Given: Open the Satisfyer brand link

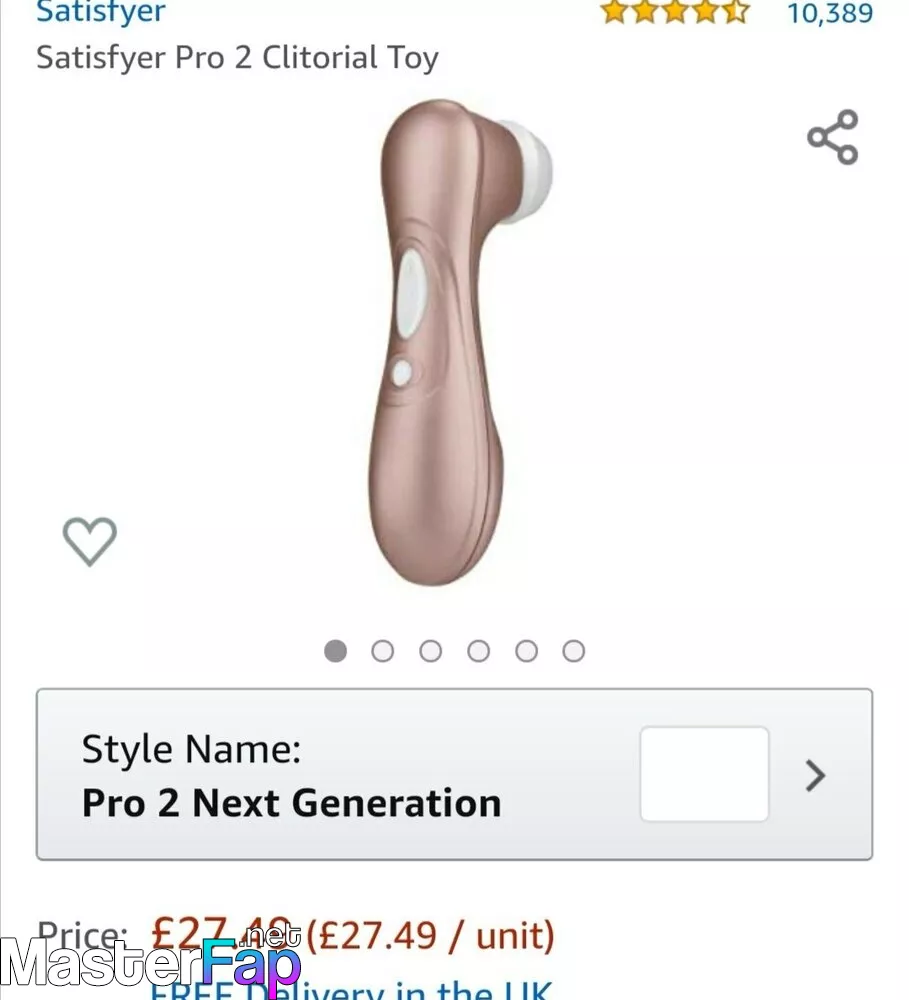Looking at the screenshot, I should [101, 14].
